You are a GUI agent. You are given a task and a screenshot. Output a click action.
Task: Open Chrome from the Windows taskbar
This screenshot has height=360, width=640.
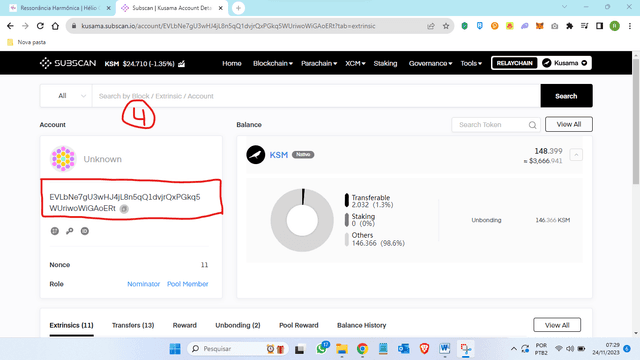coord(362,349)
